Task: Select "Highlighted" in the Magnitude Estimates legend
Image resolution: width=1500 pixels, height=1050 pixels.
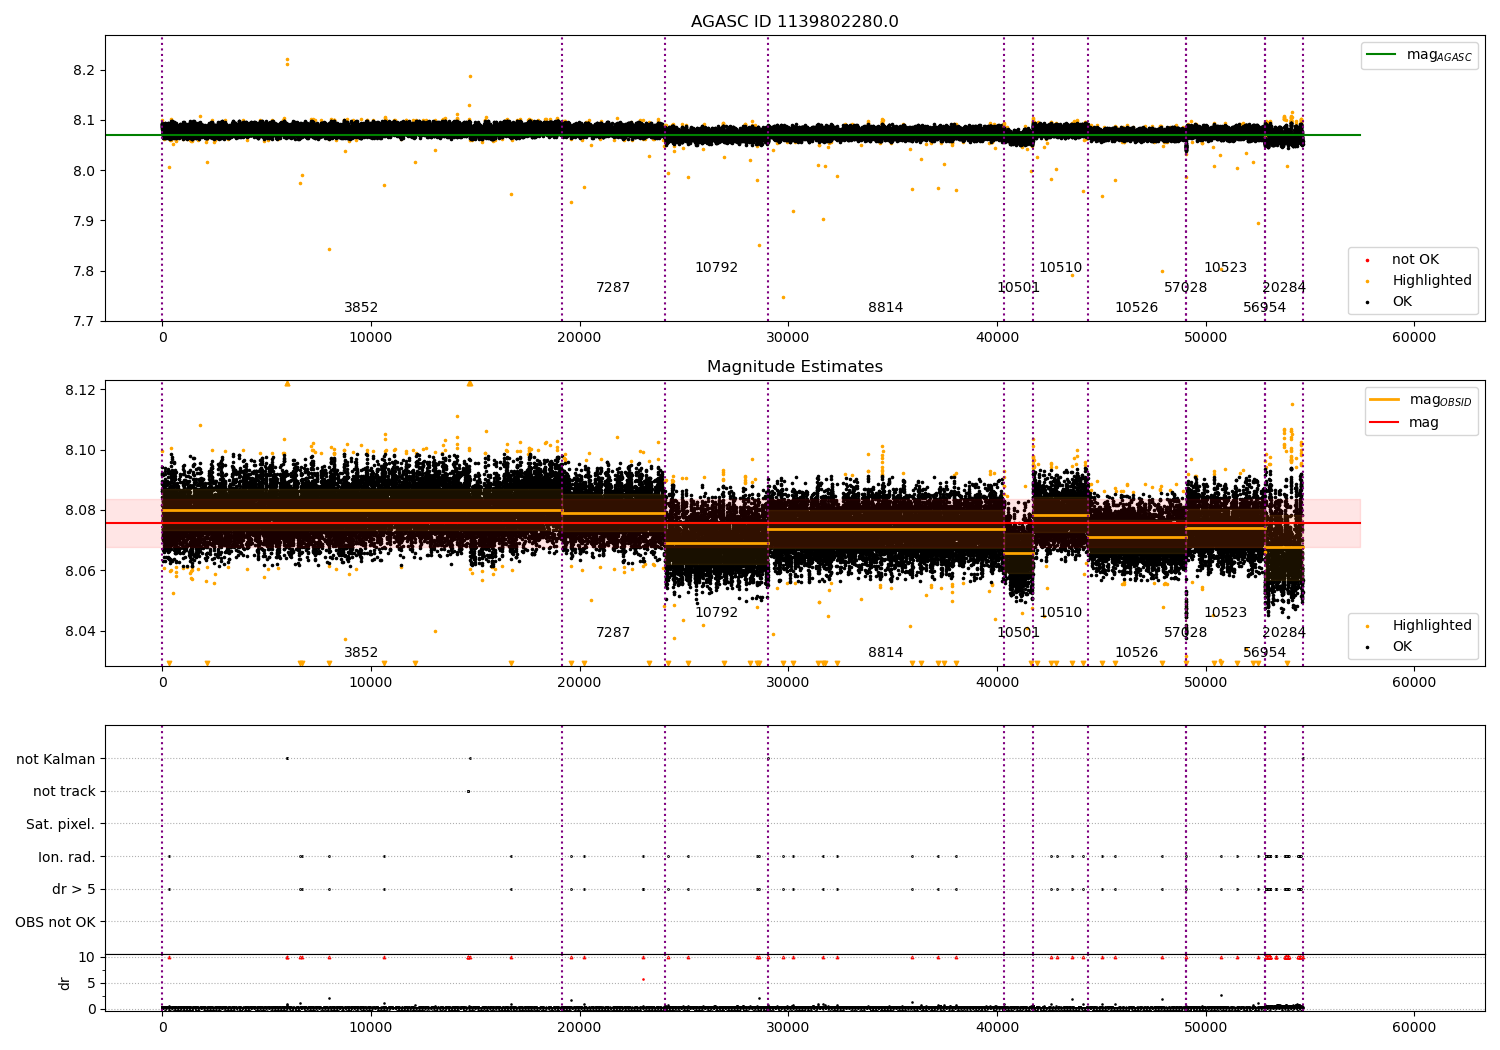Action: click(x=1432, y=626)
